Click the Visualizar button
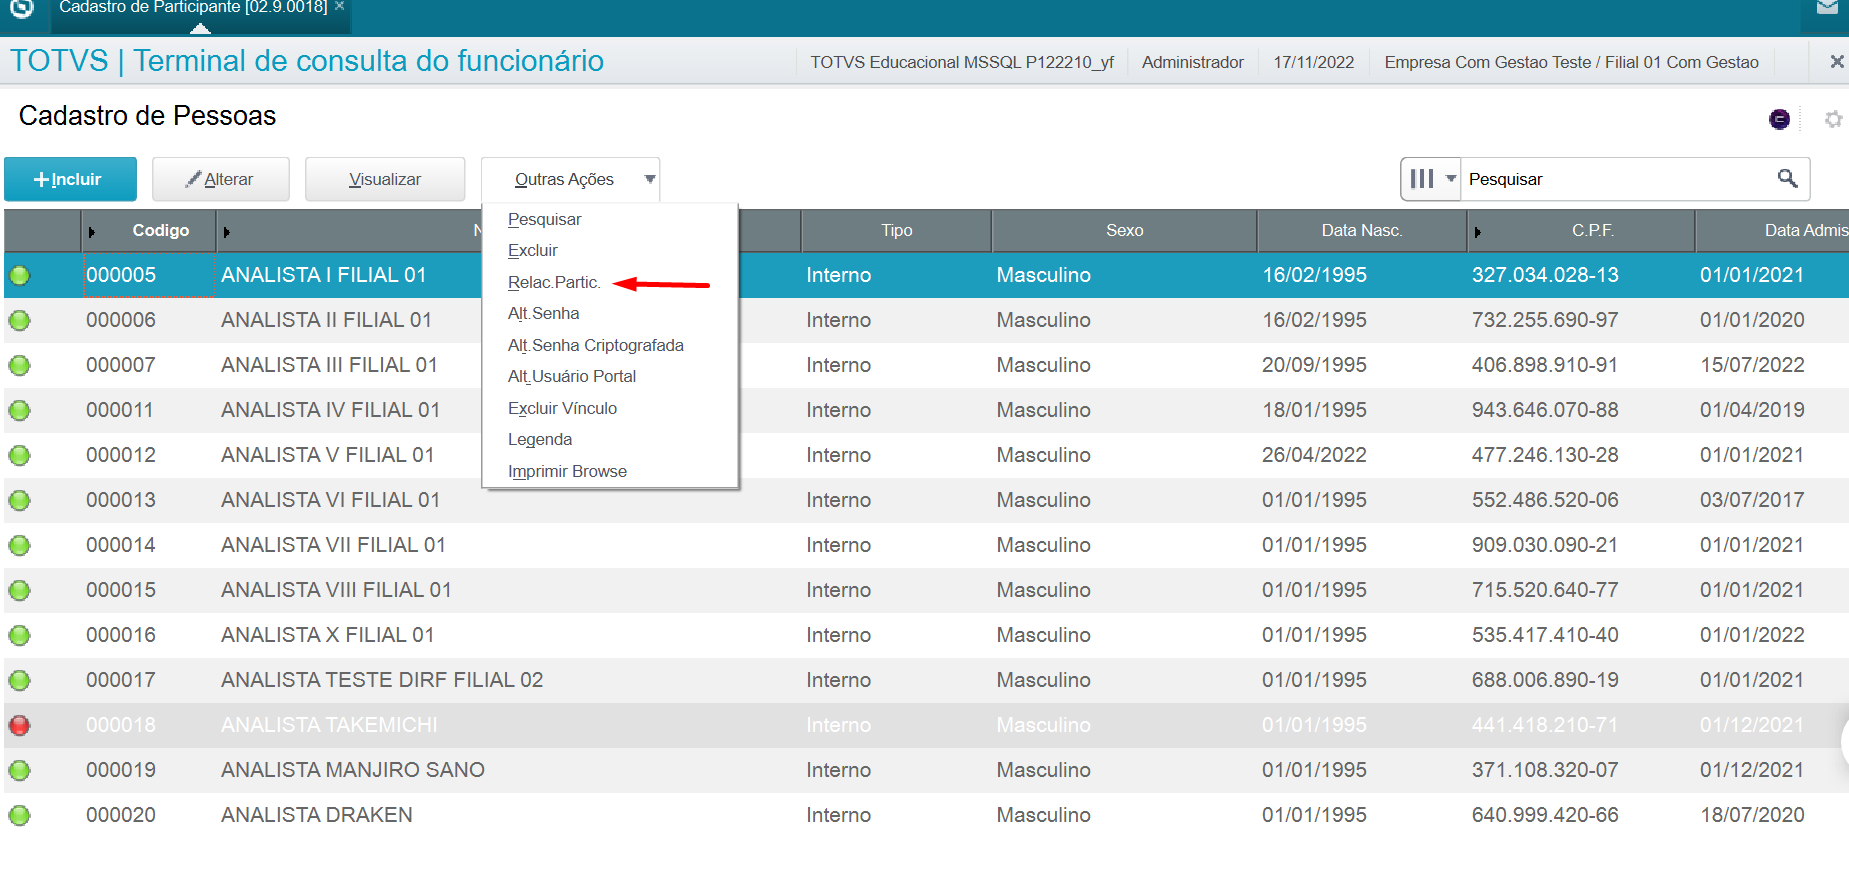The width and height of the screenshot is (1849, 874). coord(385,180)
